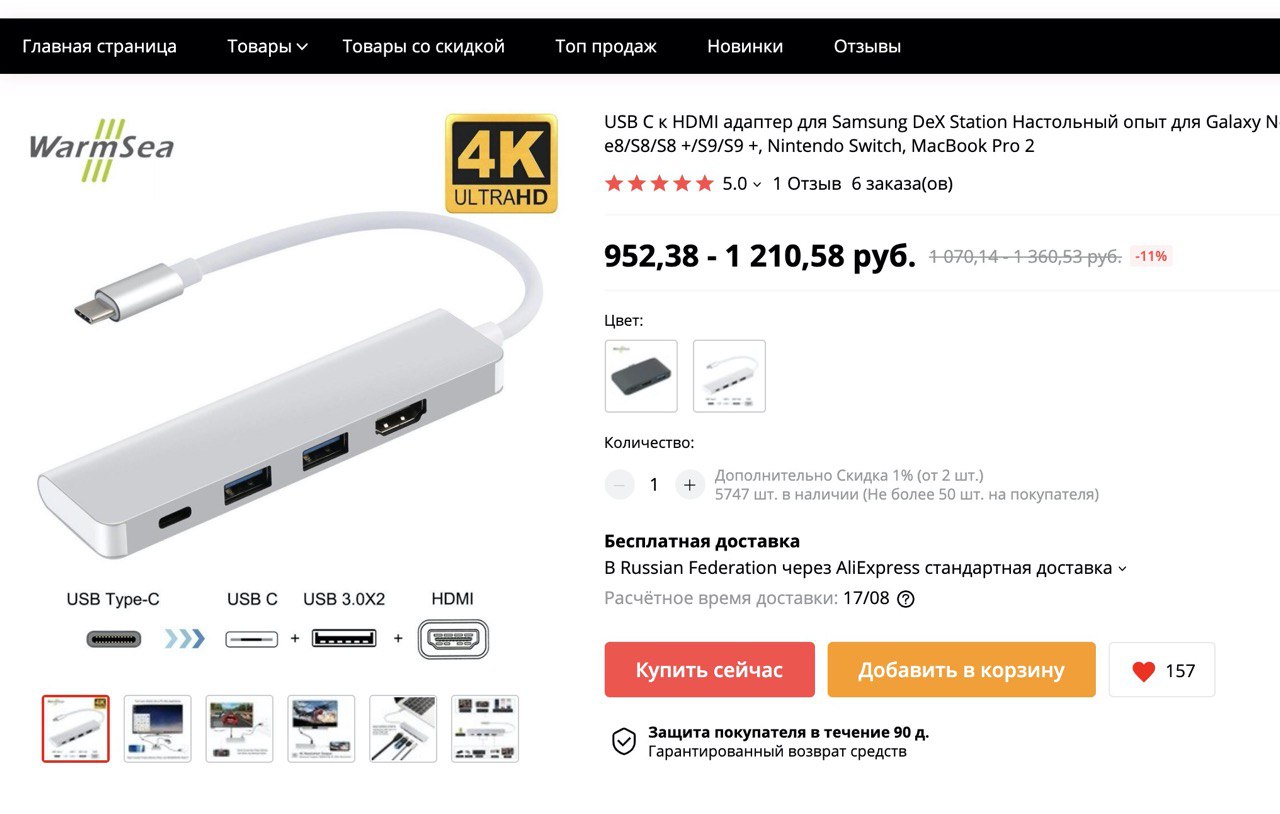Decrease quantity with the minus button
This screenshot has height=814, width=1280.
pos(620,485)
